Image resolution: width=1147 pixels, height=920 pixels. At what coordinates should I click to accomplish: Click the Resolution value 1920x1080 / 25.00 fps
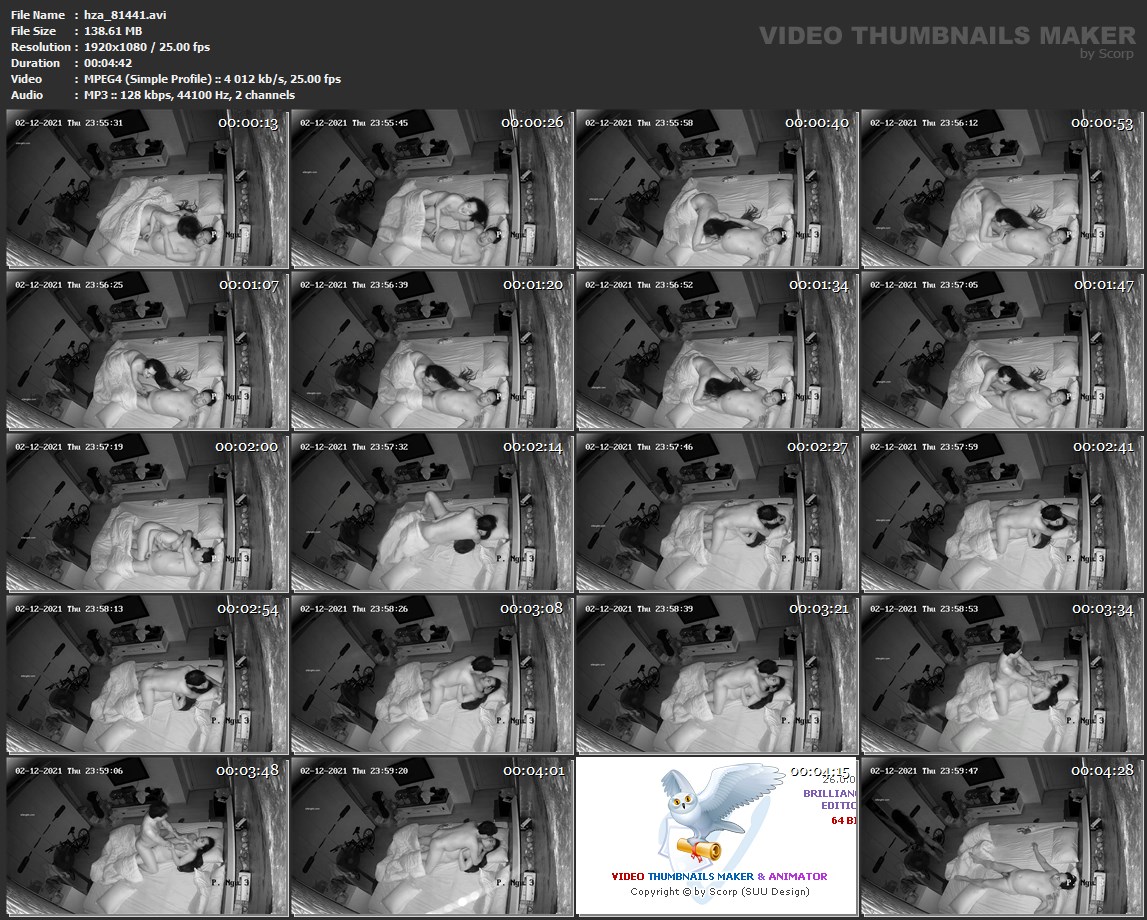(146, 47)
